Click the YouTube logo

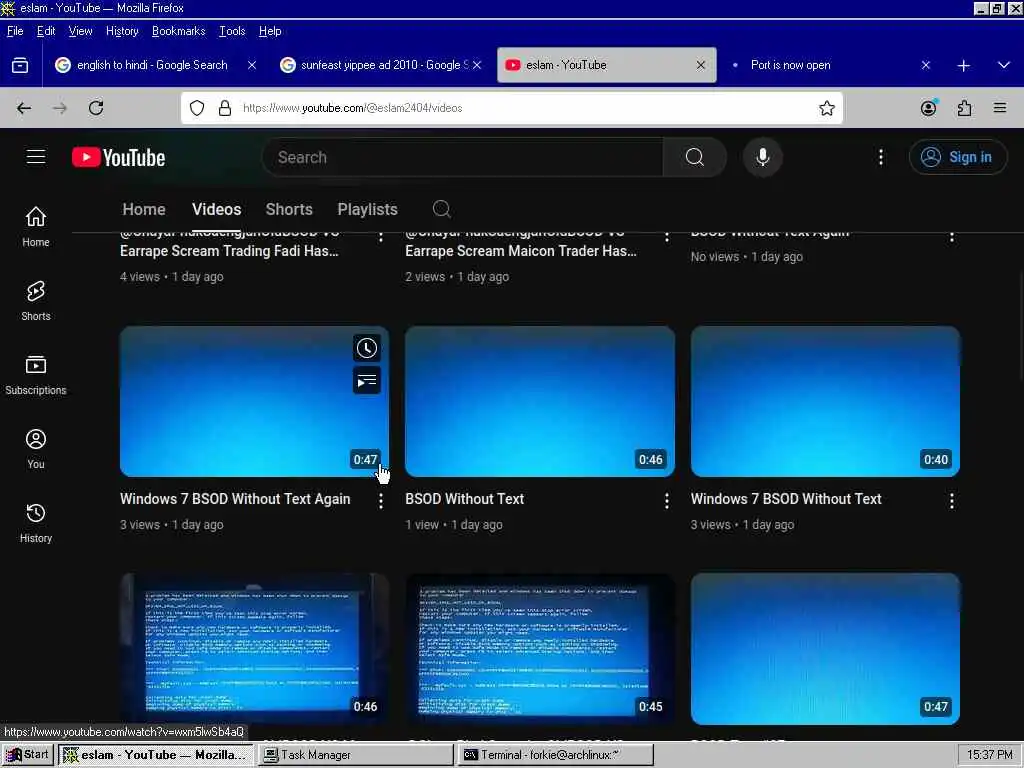point(118,157)
